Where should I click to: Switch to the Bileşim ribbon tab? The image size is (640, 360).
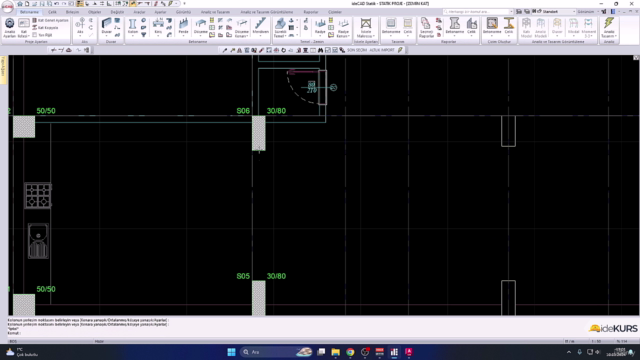click(x=72, y=12)
